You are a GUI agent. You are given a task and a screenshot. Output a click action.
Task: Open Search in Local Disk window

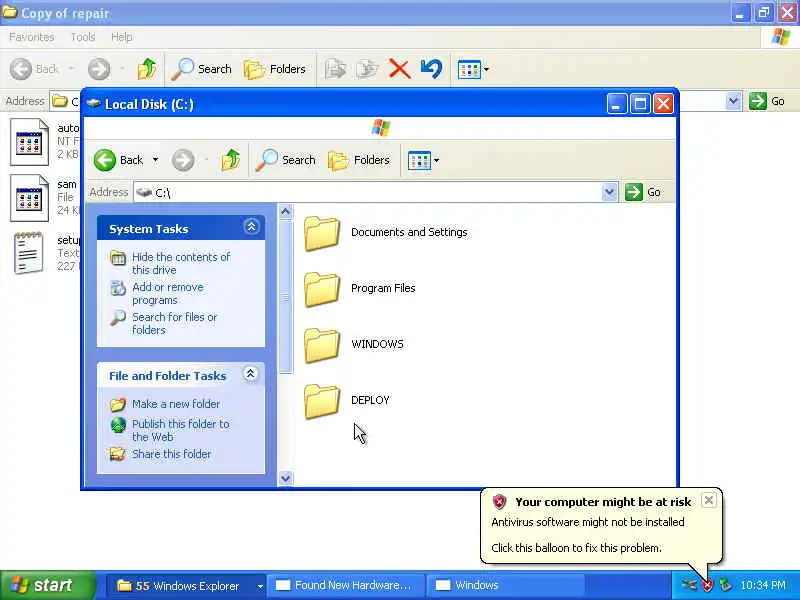(x=286, y=160)
